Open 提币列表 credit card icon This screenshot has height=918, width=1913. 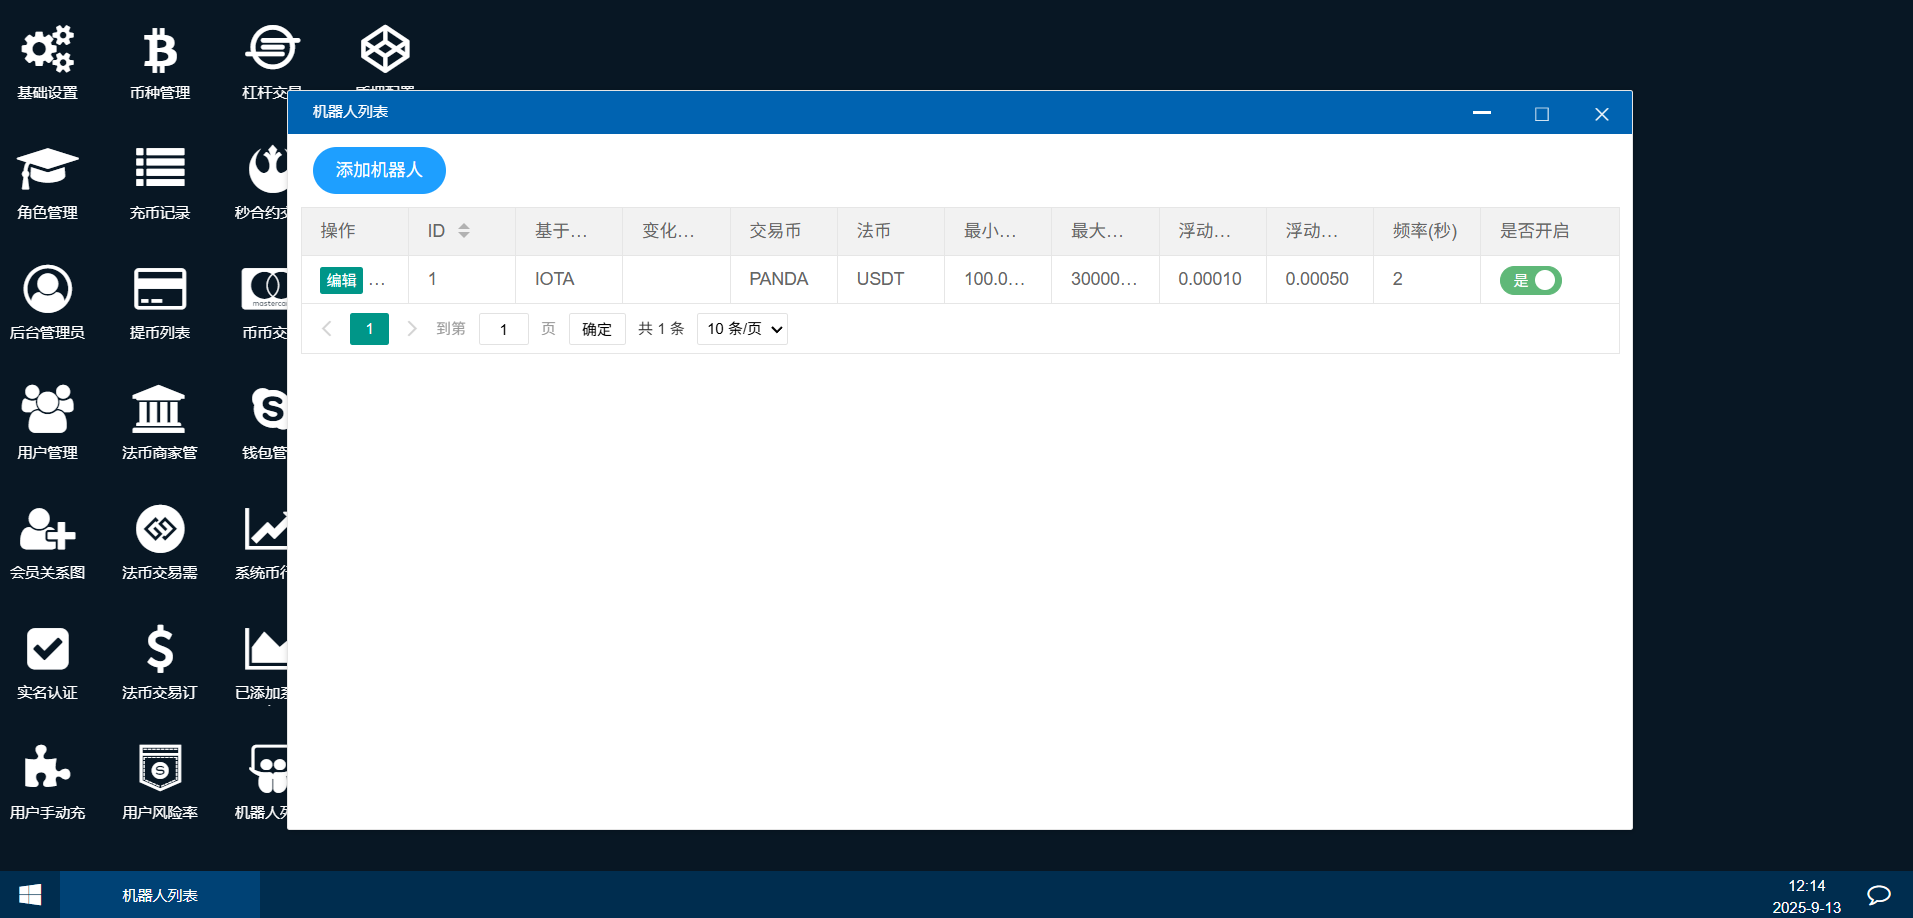point(159,290)
